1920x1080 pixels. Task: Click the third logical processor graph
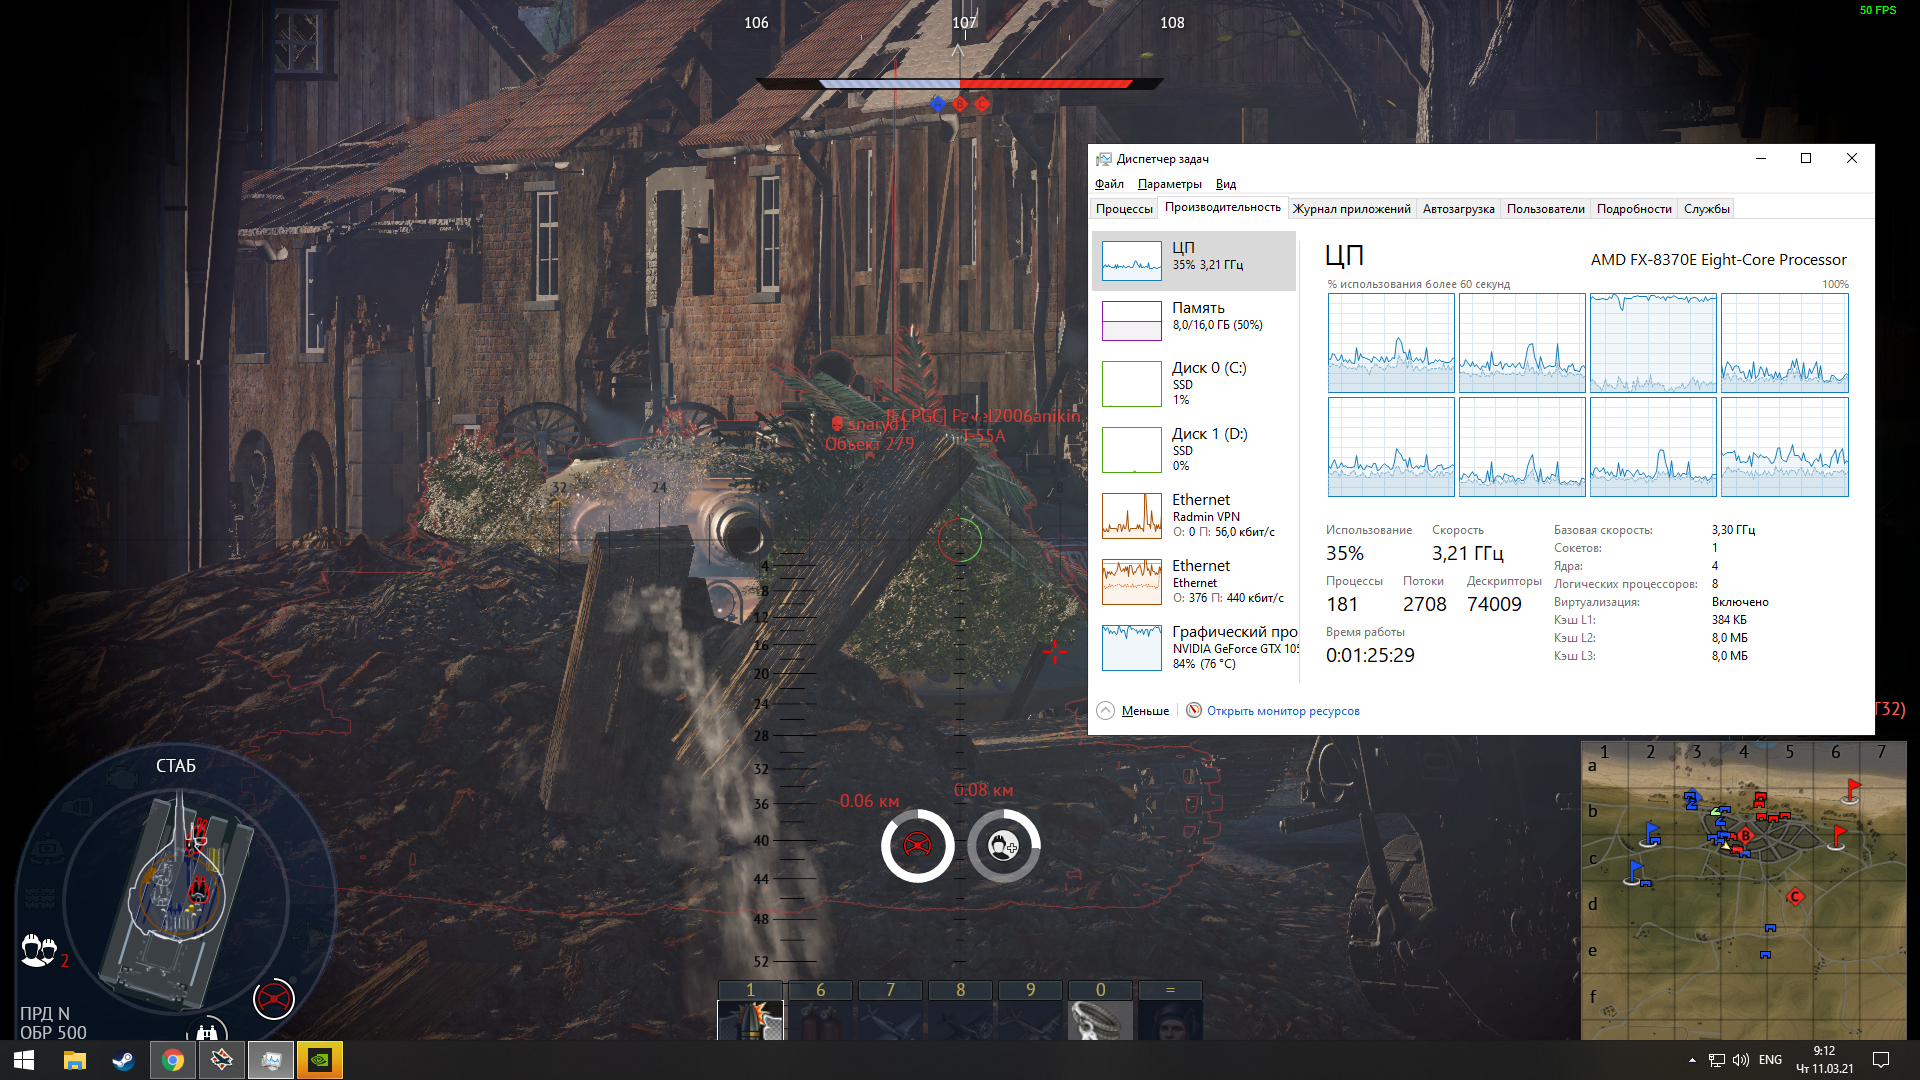pyautogui.click(x=1653, y=343)
